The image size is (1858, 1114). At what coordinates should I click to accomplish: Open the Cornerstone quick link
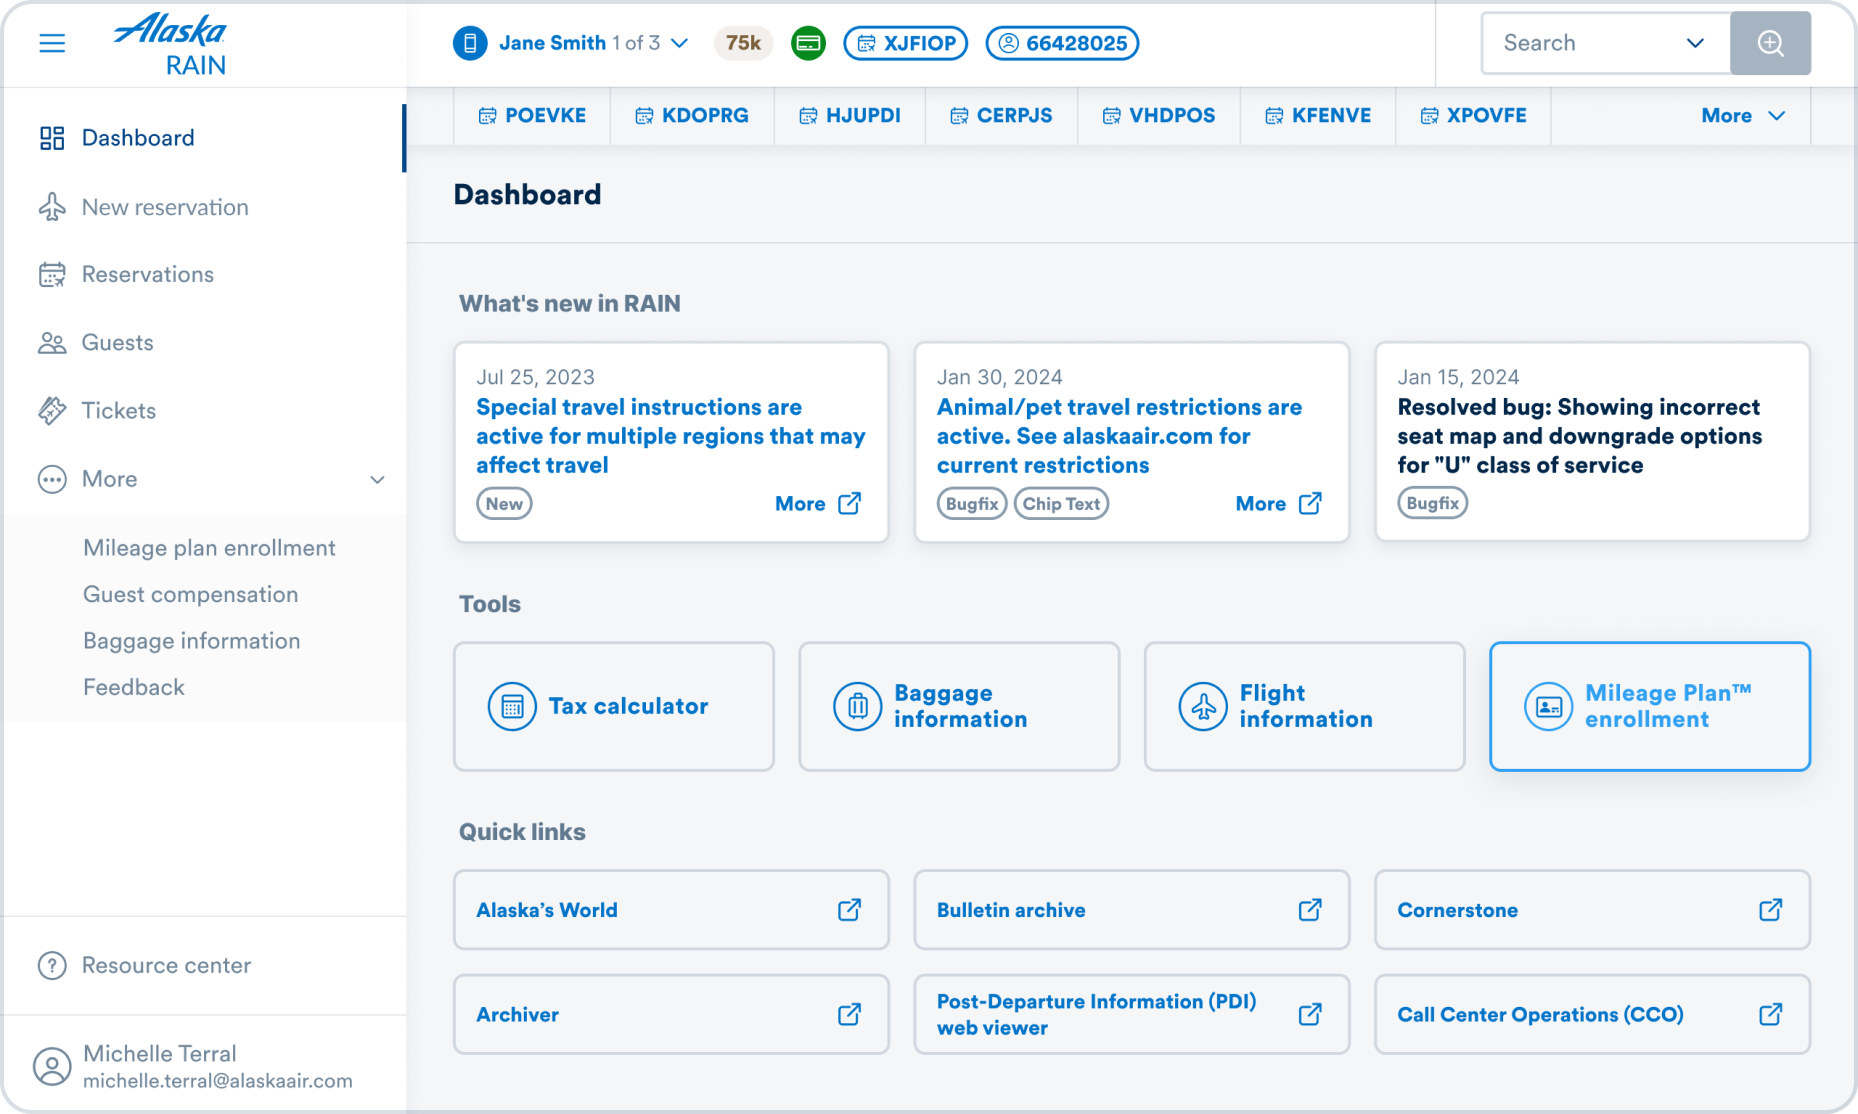pos(1592,910)
